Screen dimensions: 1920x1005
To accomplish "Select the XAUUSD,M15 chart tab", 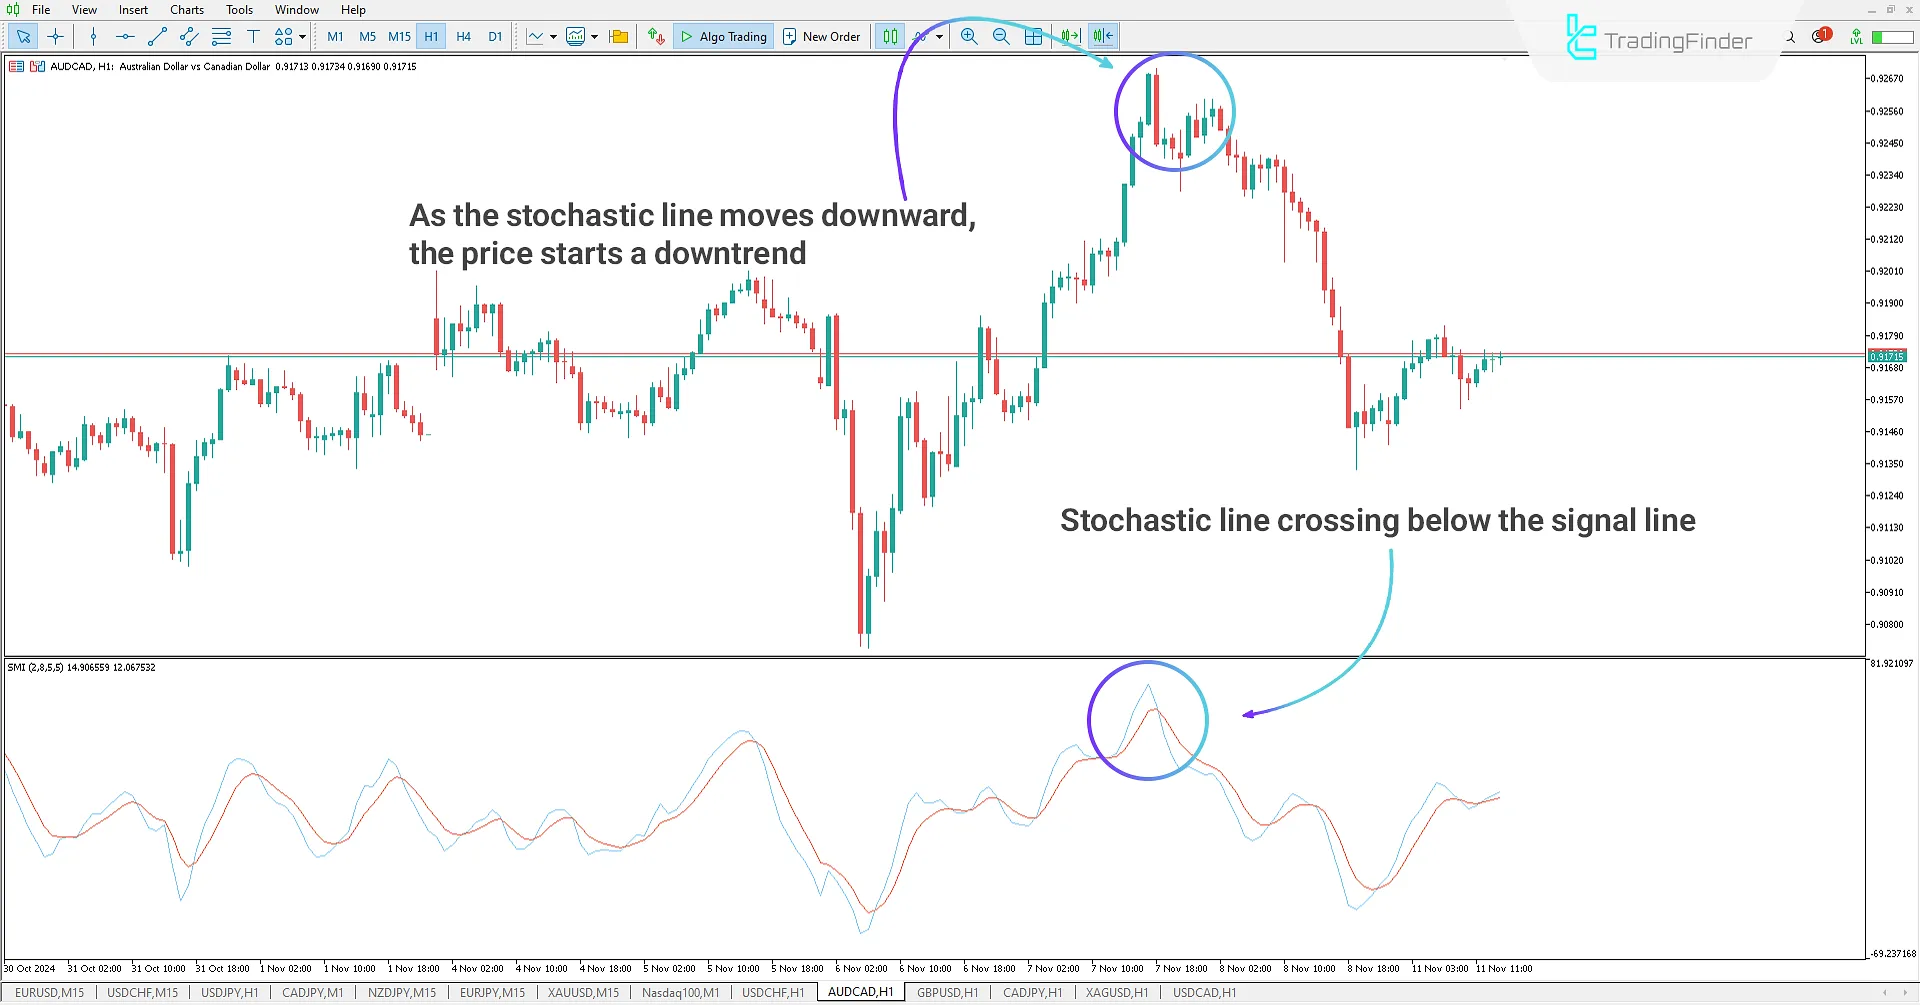I will [x=582, y=991].
